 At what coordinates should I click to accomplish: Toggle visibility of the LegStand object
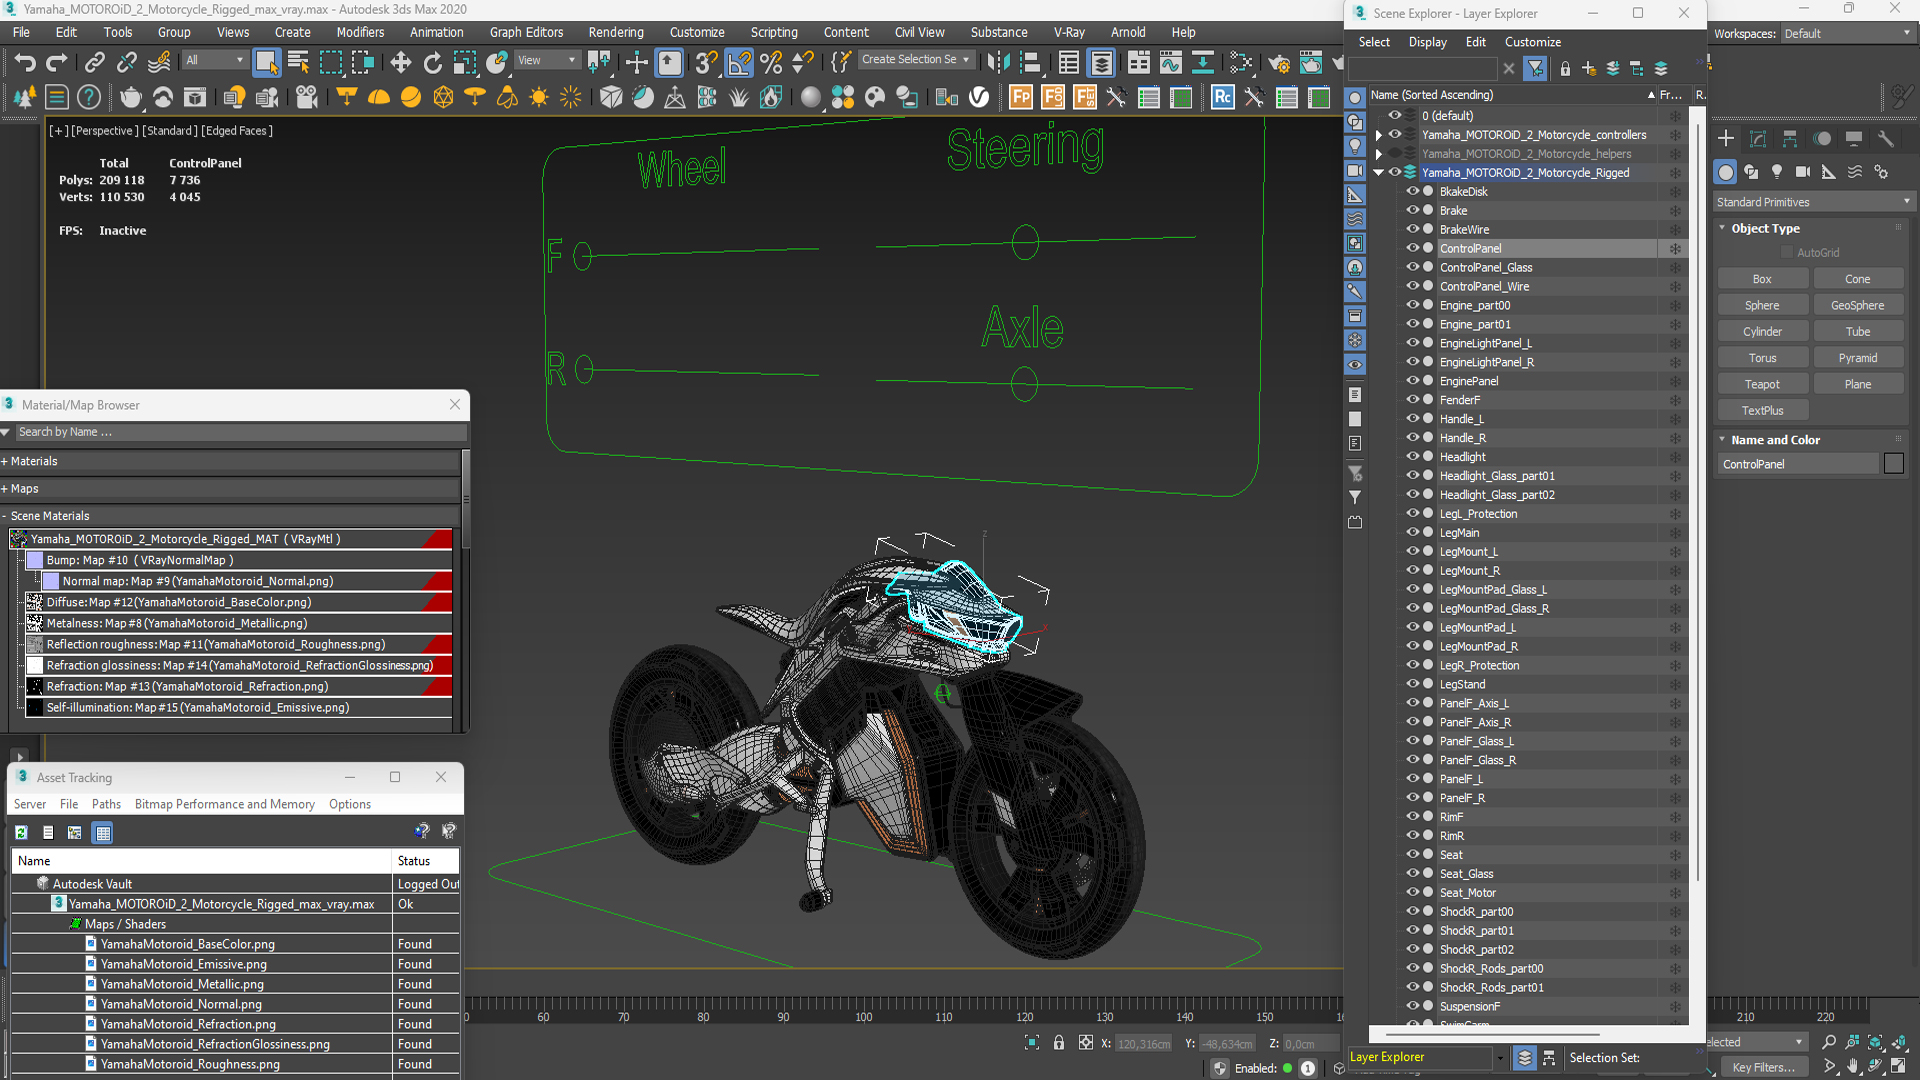pos(1413,684)
